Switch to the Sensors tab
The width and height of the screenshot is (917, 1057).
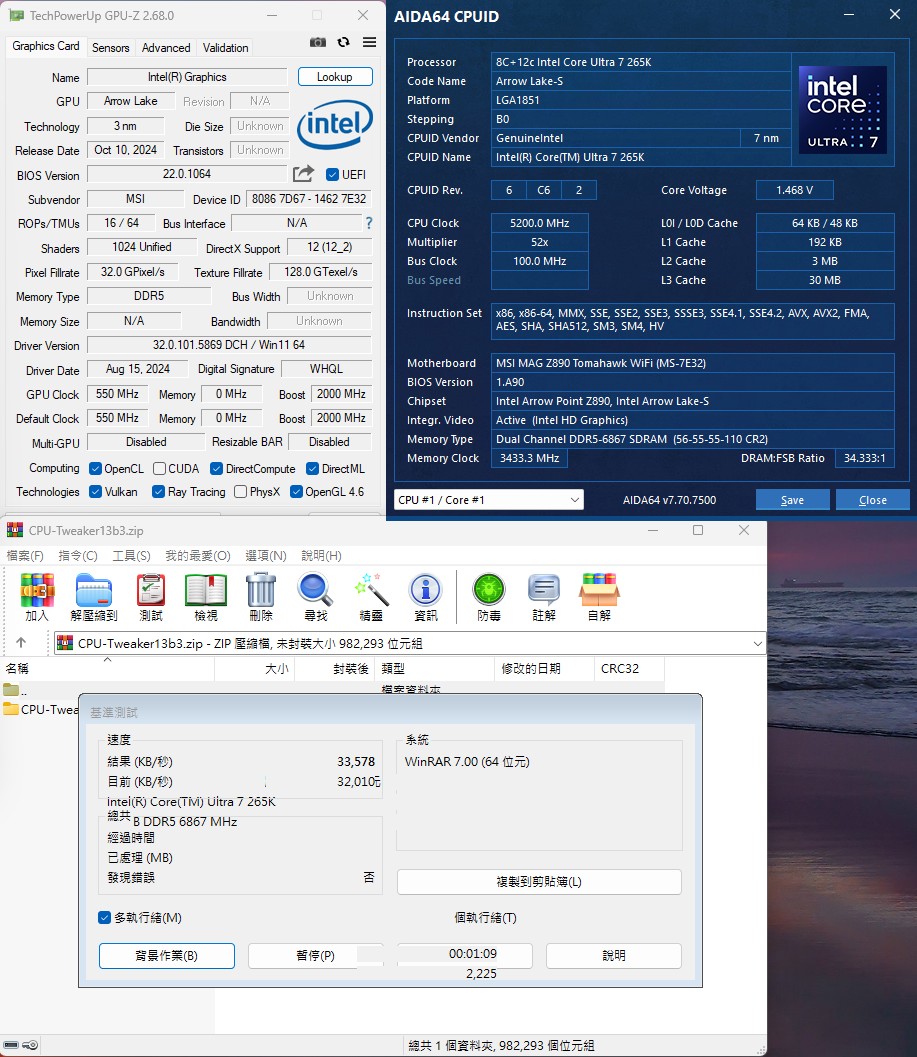tap(111, 48)
